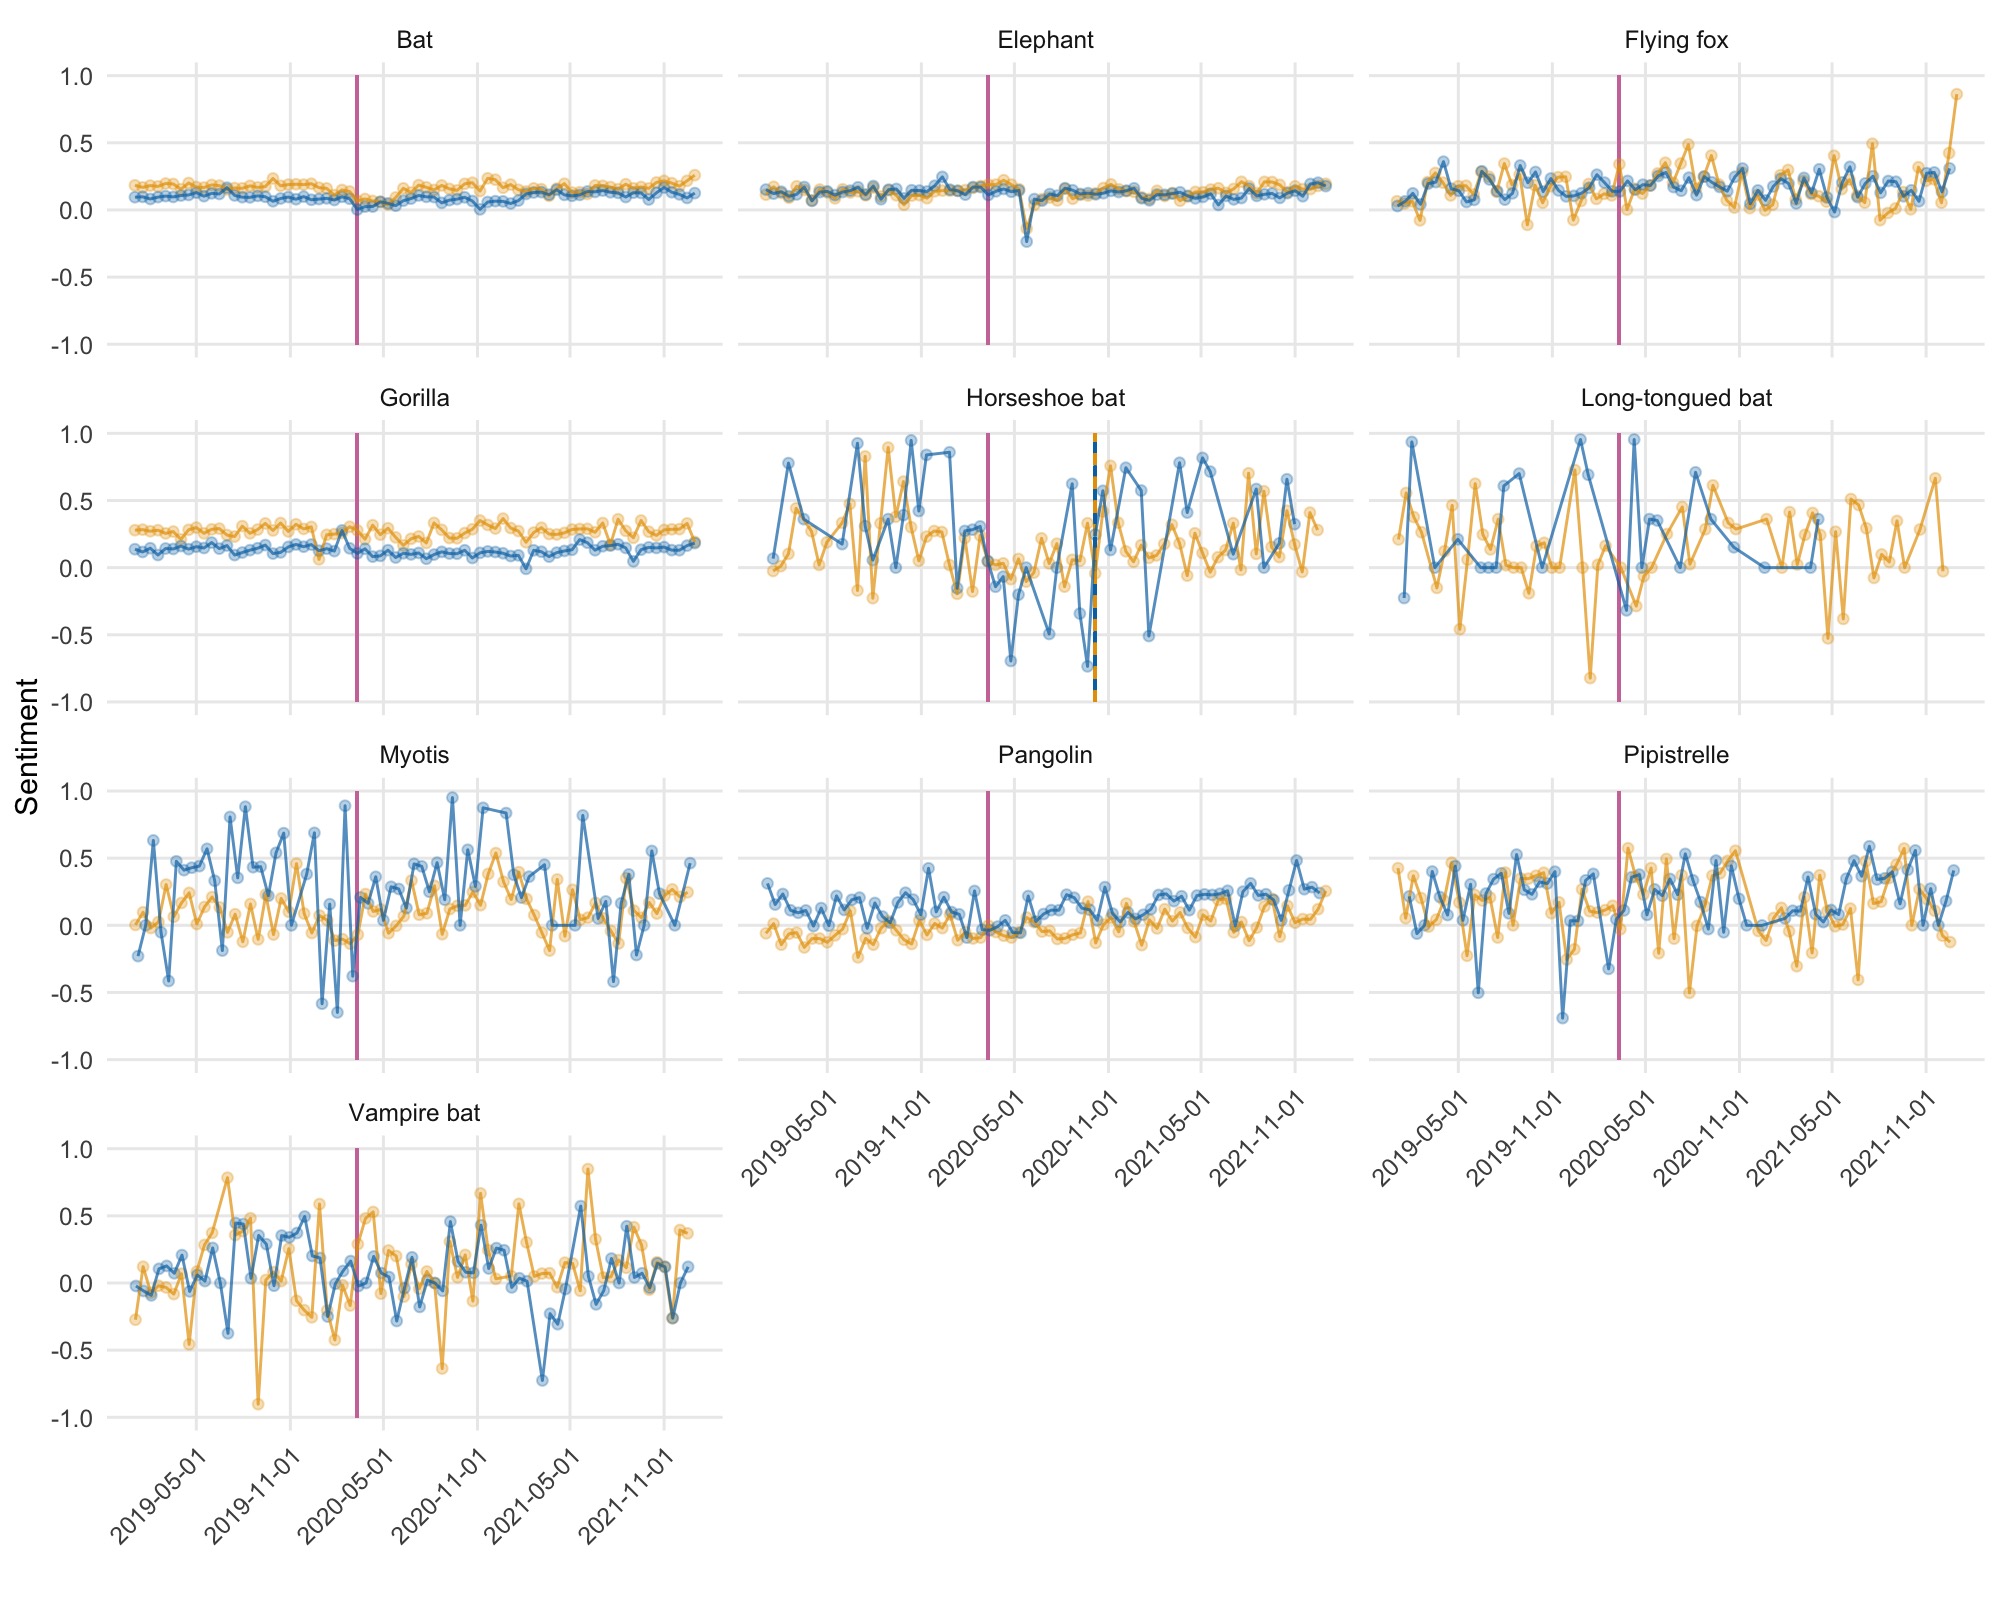Click the Elephant panel title
This screenshot has width=2000, height=1600.
[x=1045, y=40]
